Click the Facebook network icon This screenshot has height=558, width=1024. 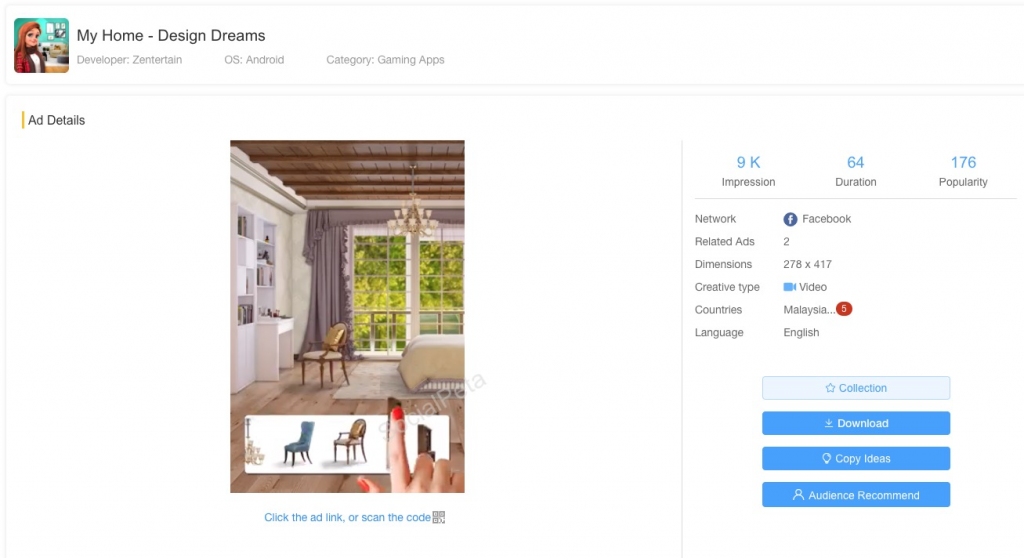click(x=790, y=220)
